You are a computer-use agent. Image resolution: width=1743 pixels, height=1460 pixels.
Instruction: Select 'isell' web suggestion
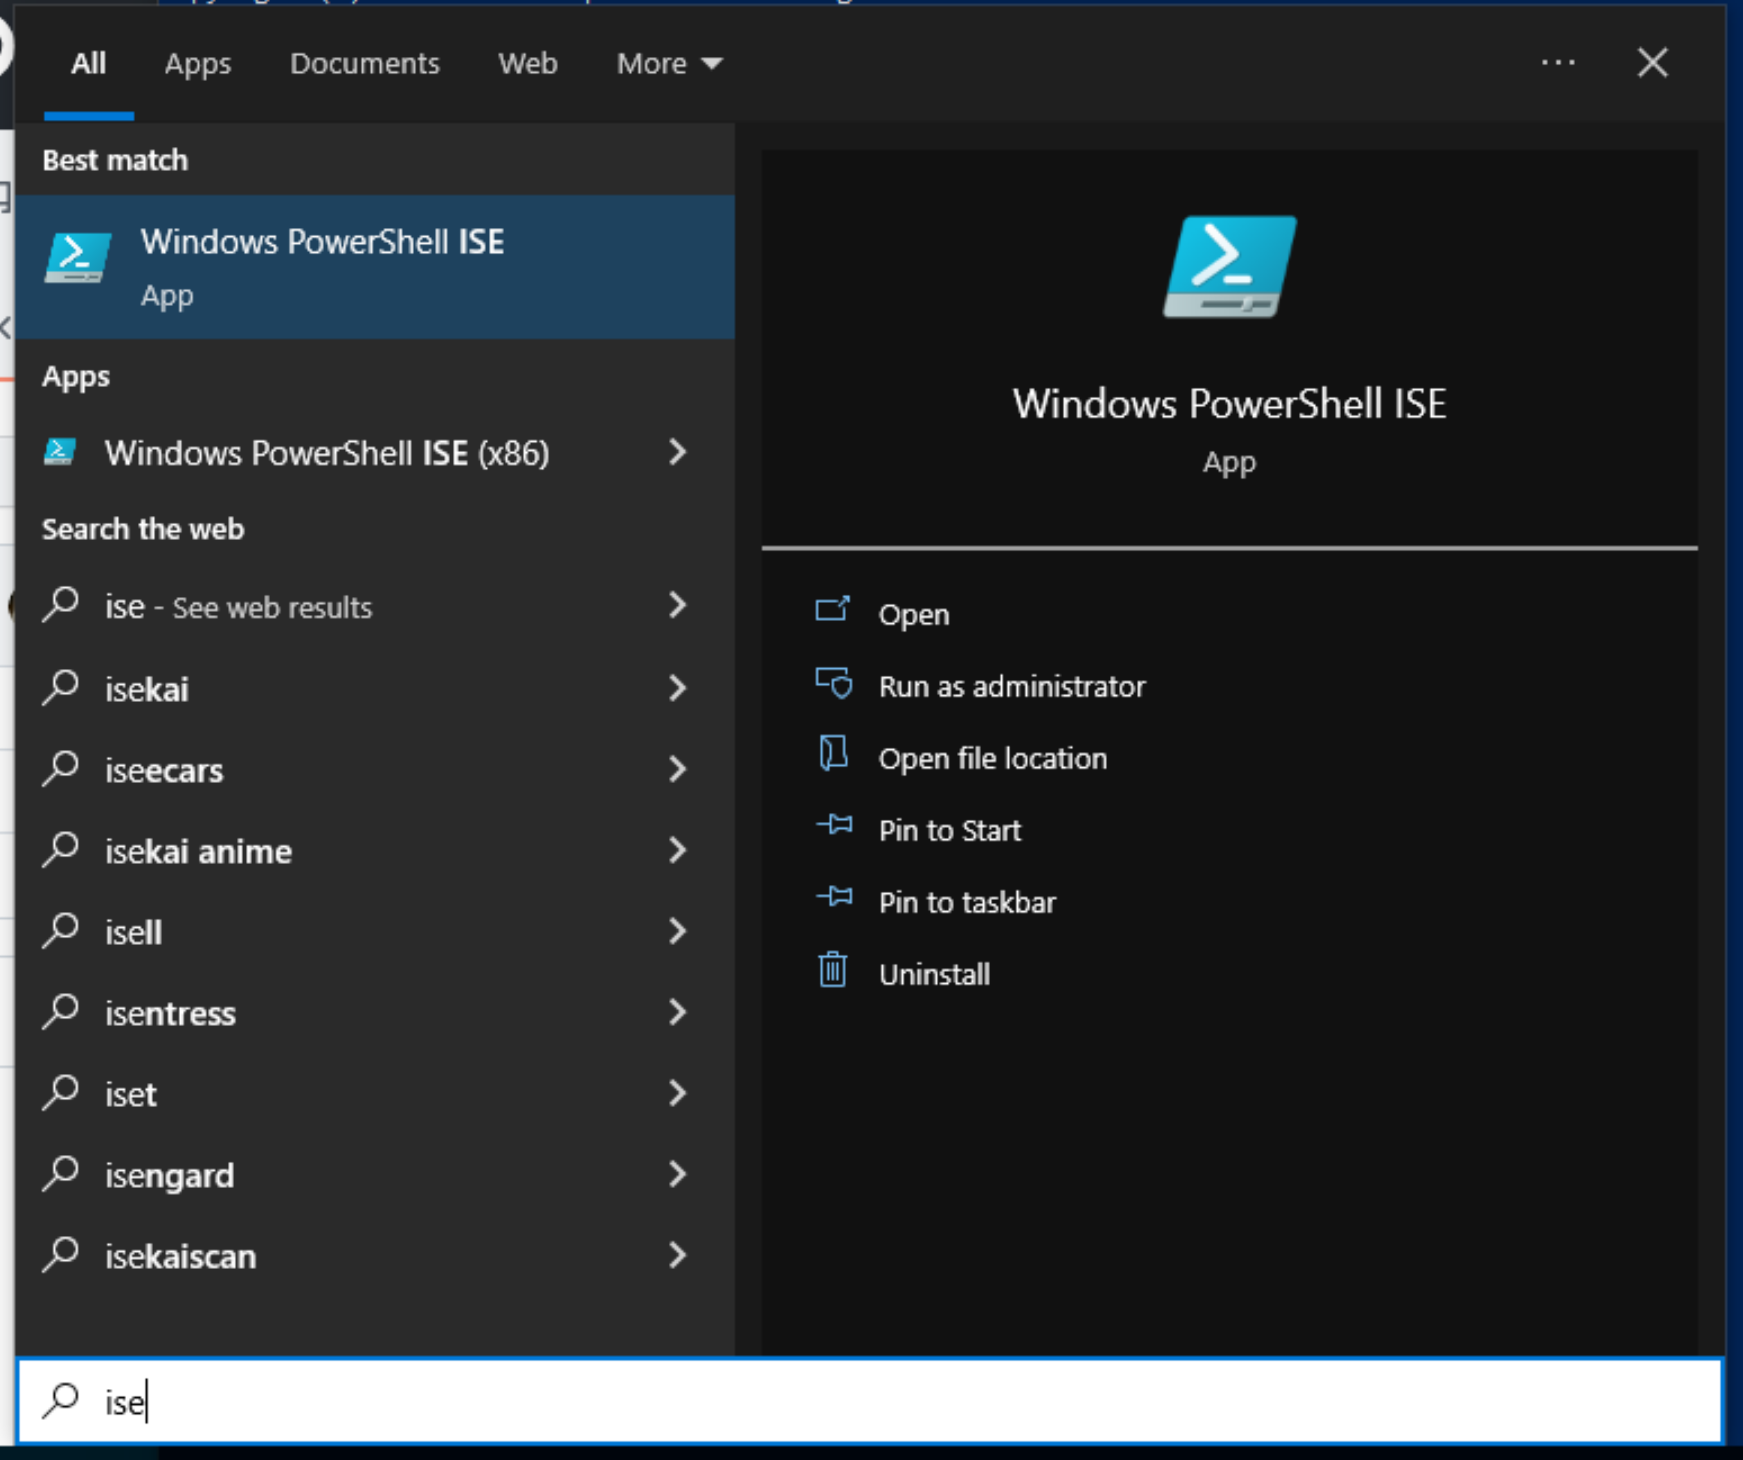pos(375,931)
